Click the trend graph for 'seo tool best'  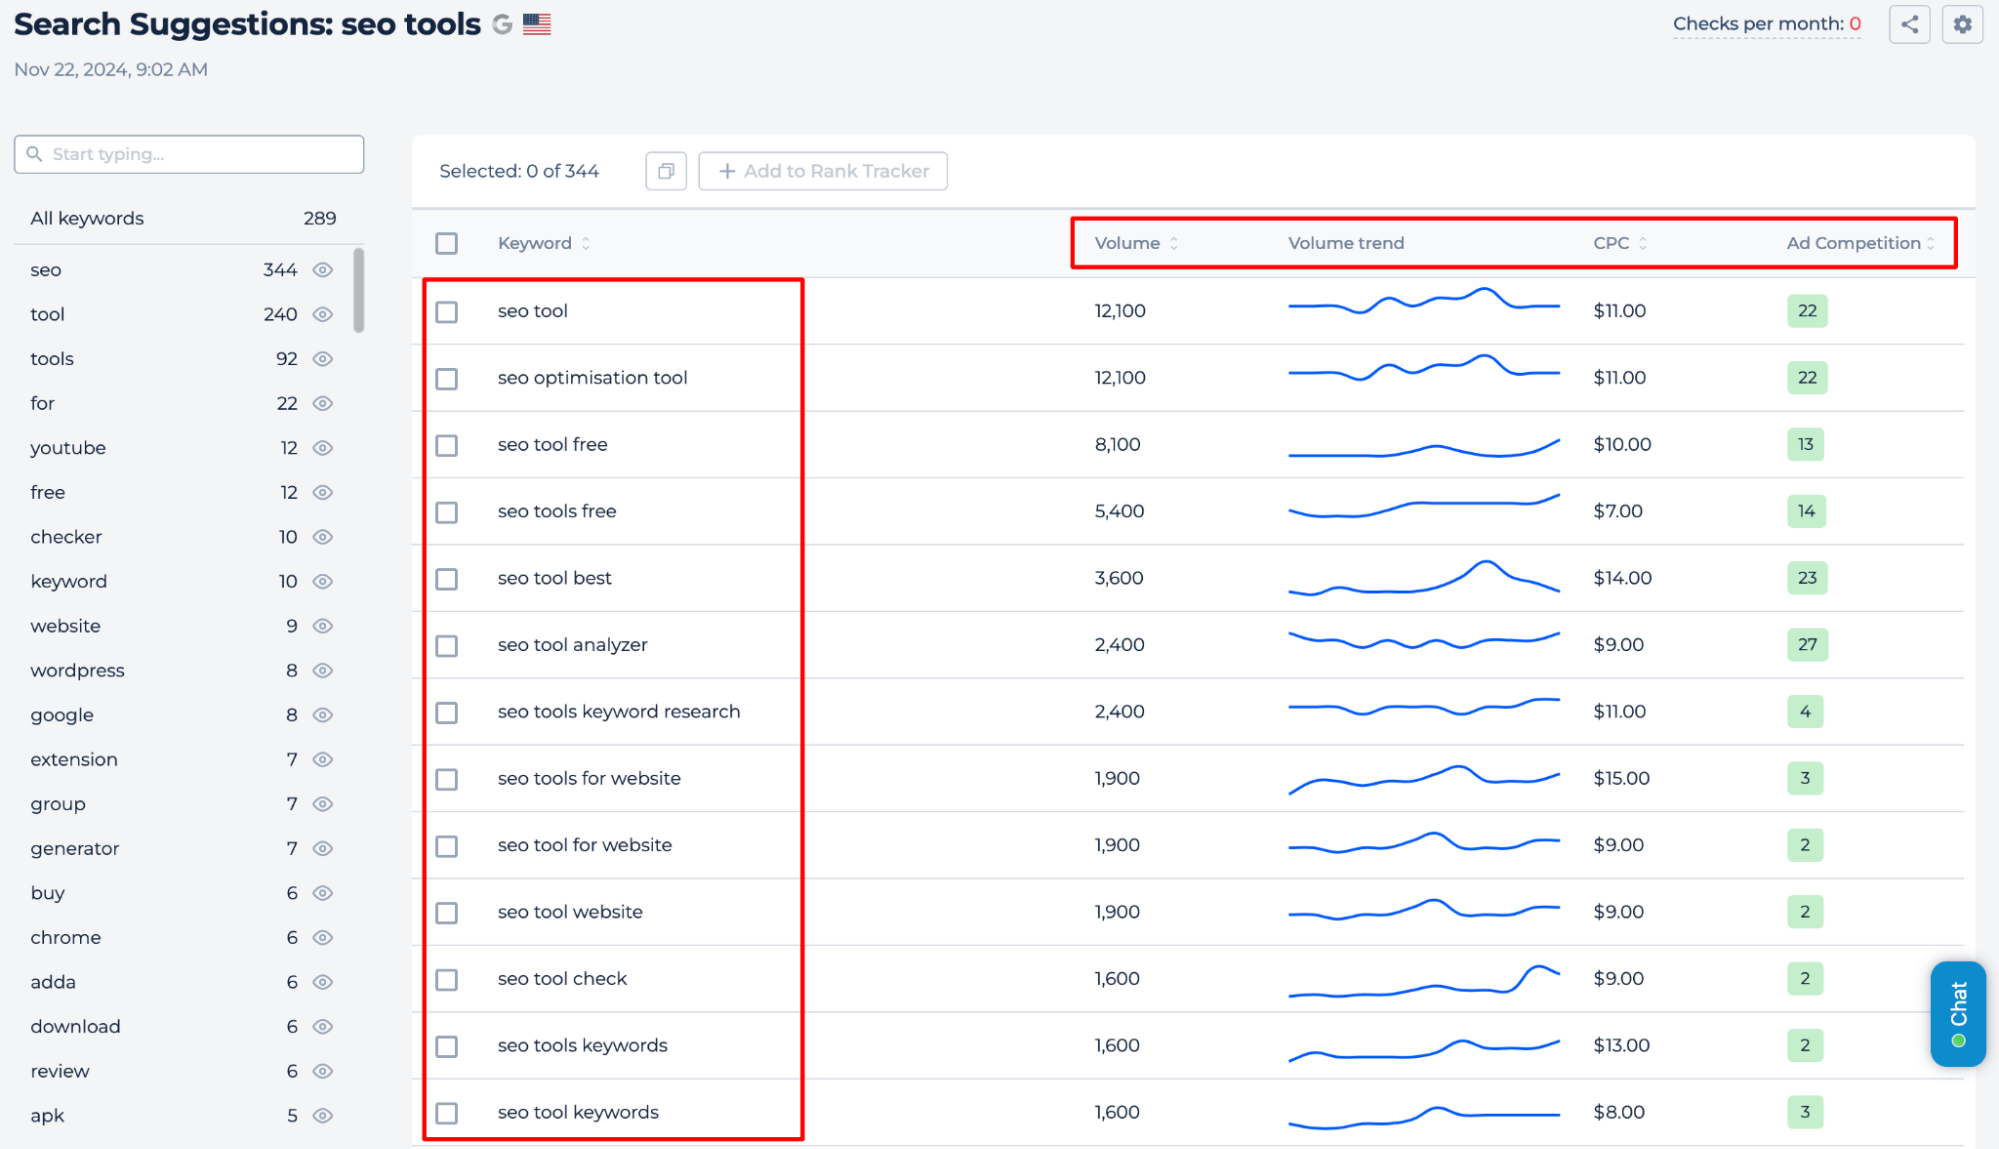1423,578
